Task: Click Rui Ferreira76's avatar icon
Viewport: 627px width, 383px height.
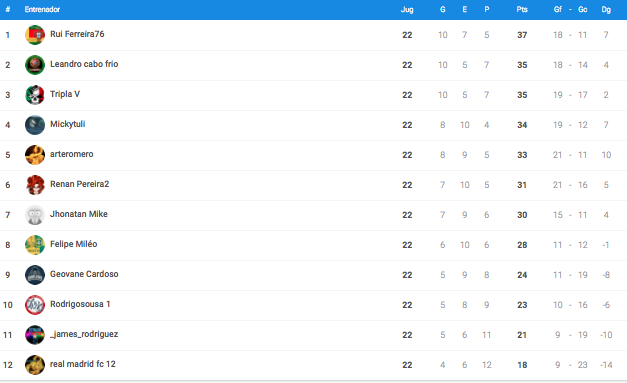Action: pos(35,35)
